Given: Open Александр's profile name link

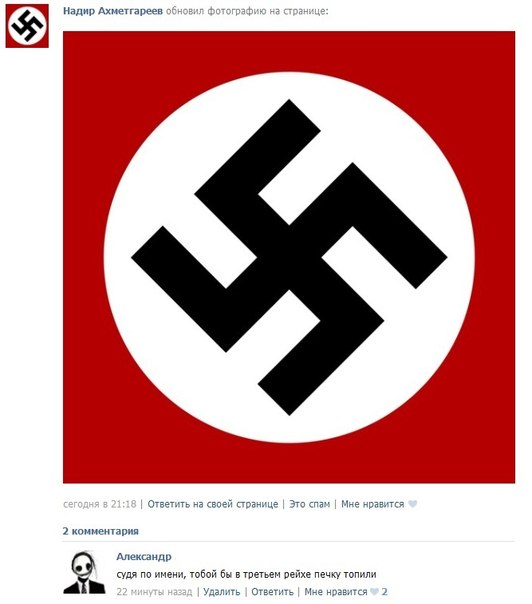Looking at the screenshot, I should 144,557.
